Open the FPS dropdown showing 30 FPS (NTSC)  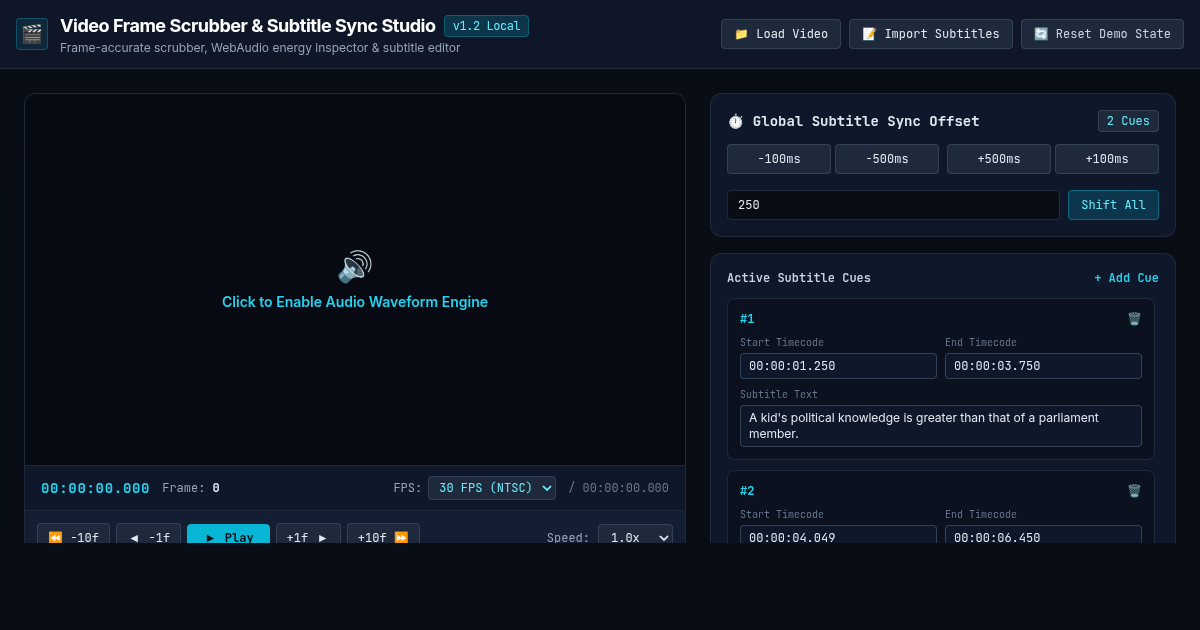[x=492, y=488]
